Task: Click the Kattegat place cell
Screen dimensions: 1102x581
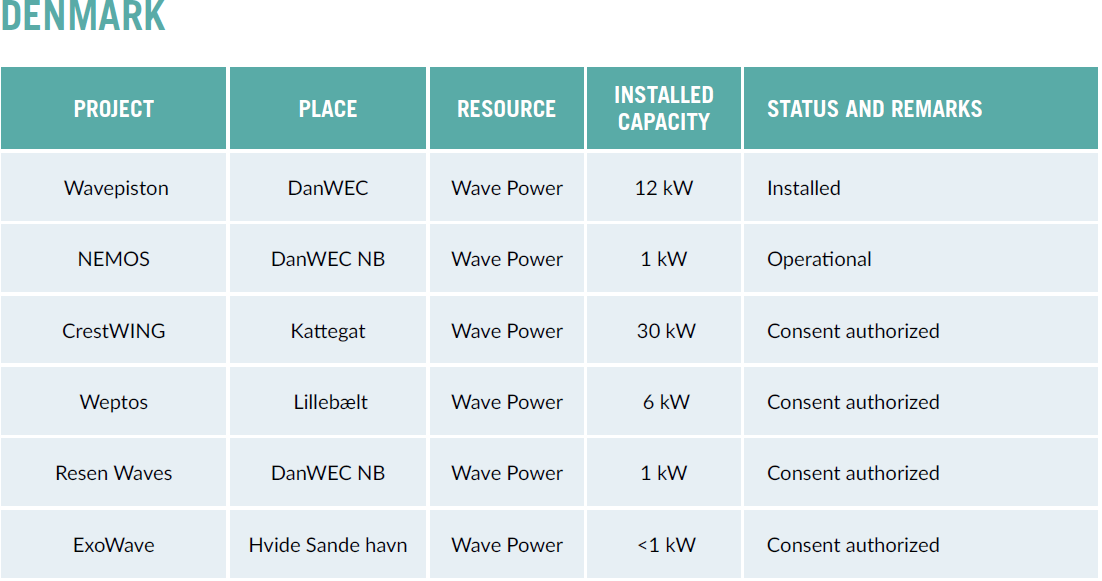Action: point(328,331)
